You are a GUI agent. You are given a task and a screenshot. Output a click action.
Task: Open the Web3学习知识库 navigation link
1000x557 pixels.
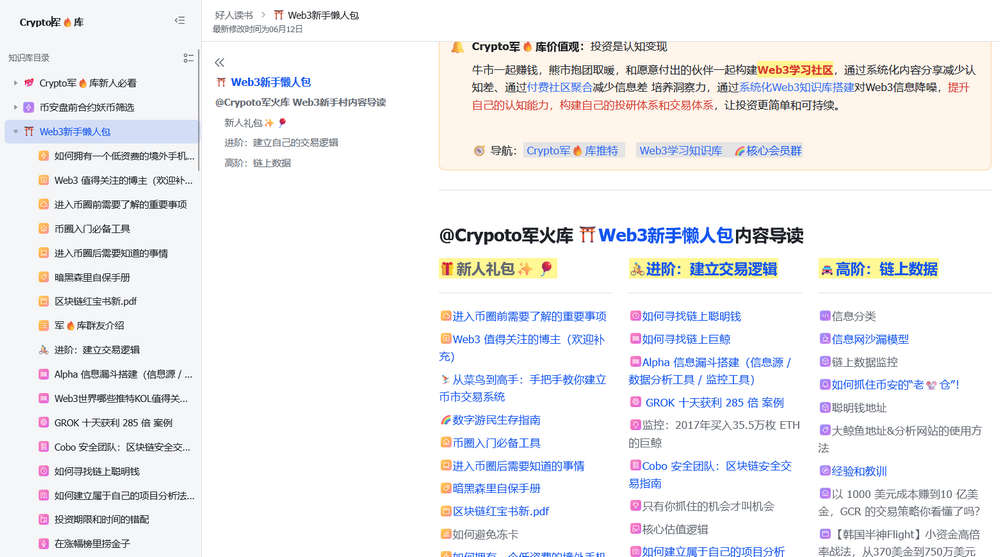click(680, 151)
